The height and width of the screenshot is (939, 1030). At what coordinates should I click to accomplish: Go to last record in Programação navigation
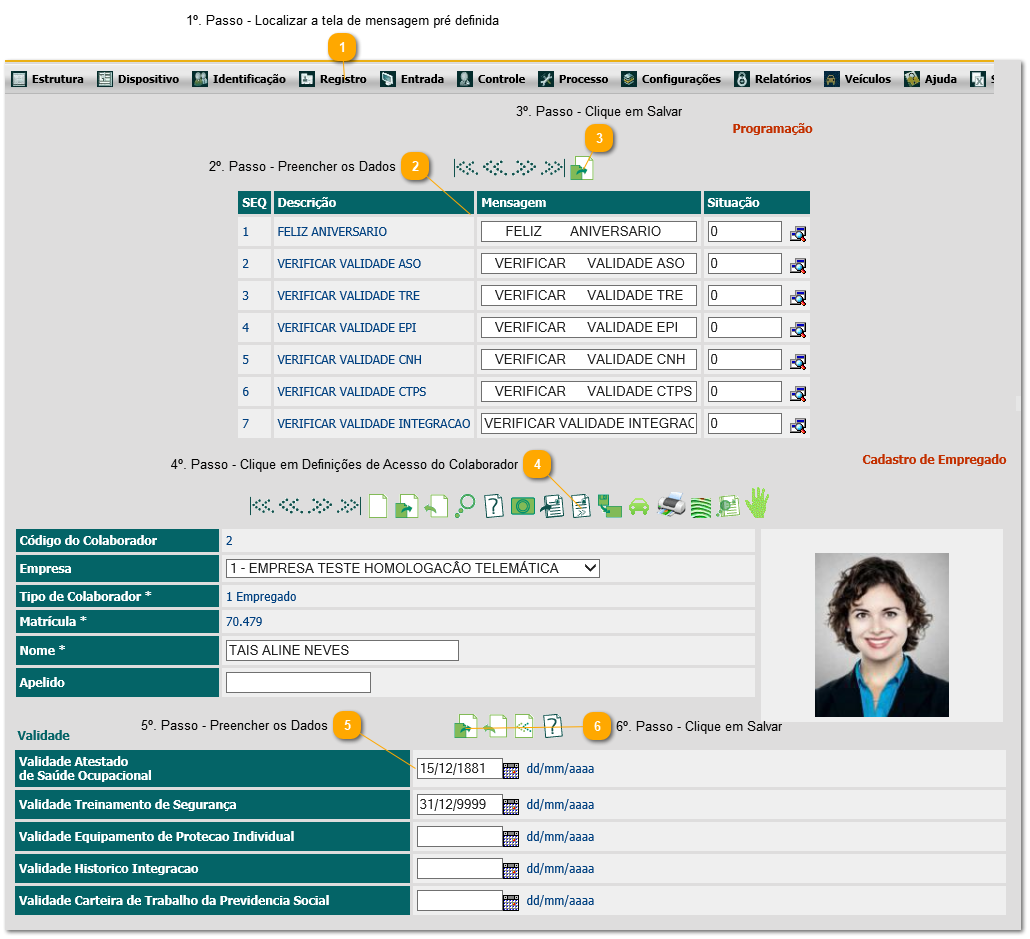pos(552,168)
